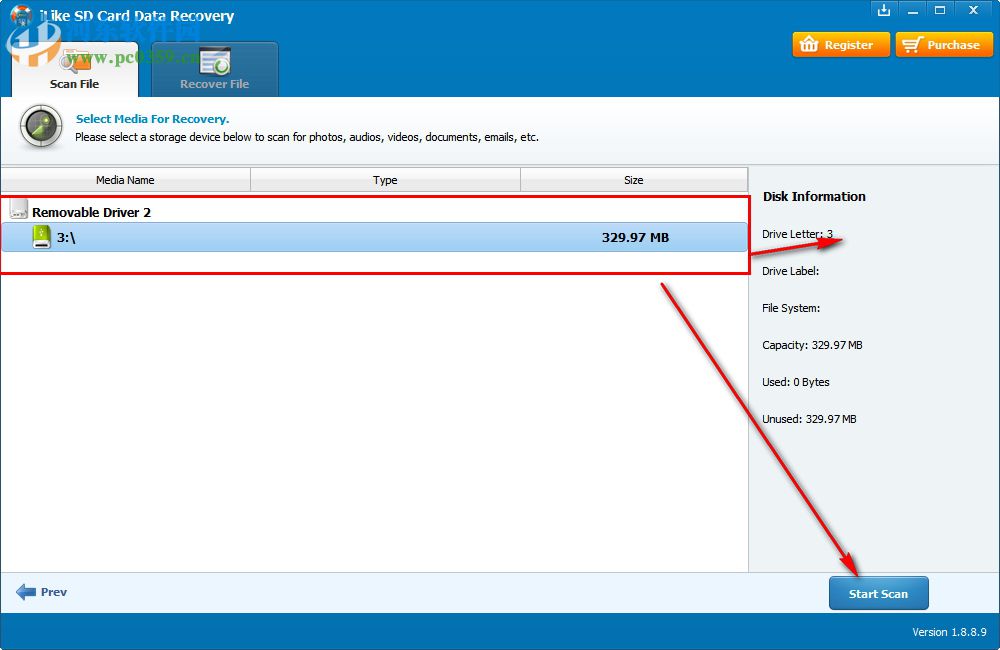The width and height of the screenshot is (1000, 650).
Task: Sort by the Type column header
Action: pos(385,180)
